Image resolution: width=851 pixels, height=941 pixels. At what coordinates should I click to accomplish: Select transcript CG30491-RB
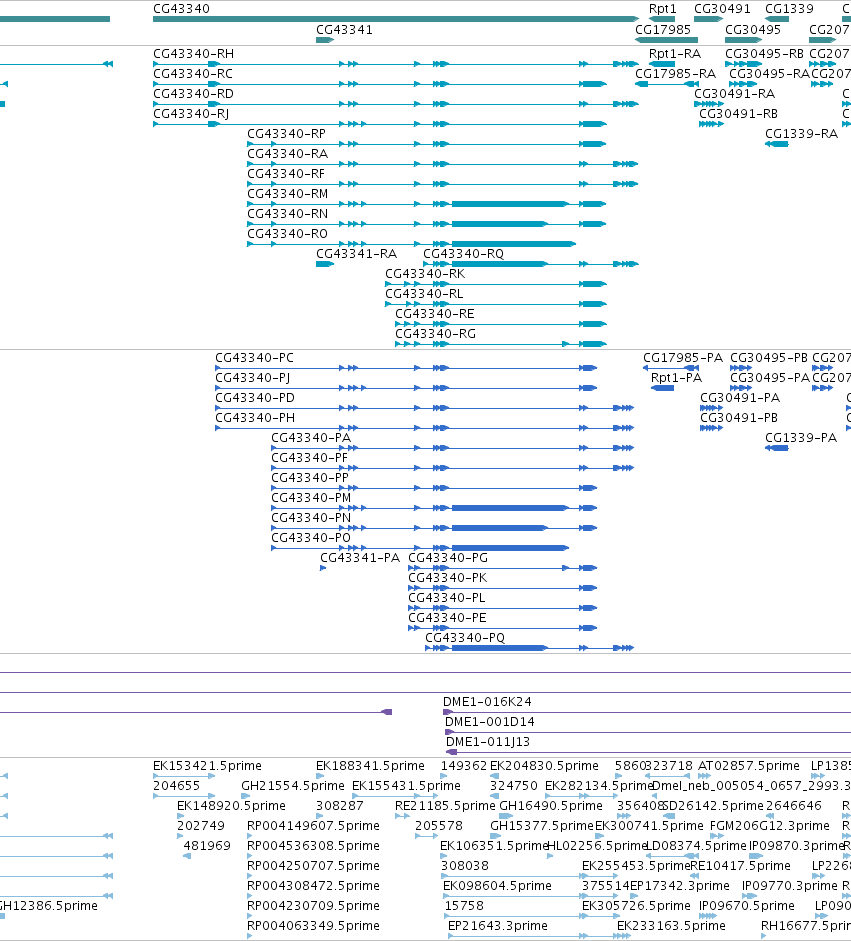pos(738,114)
